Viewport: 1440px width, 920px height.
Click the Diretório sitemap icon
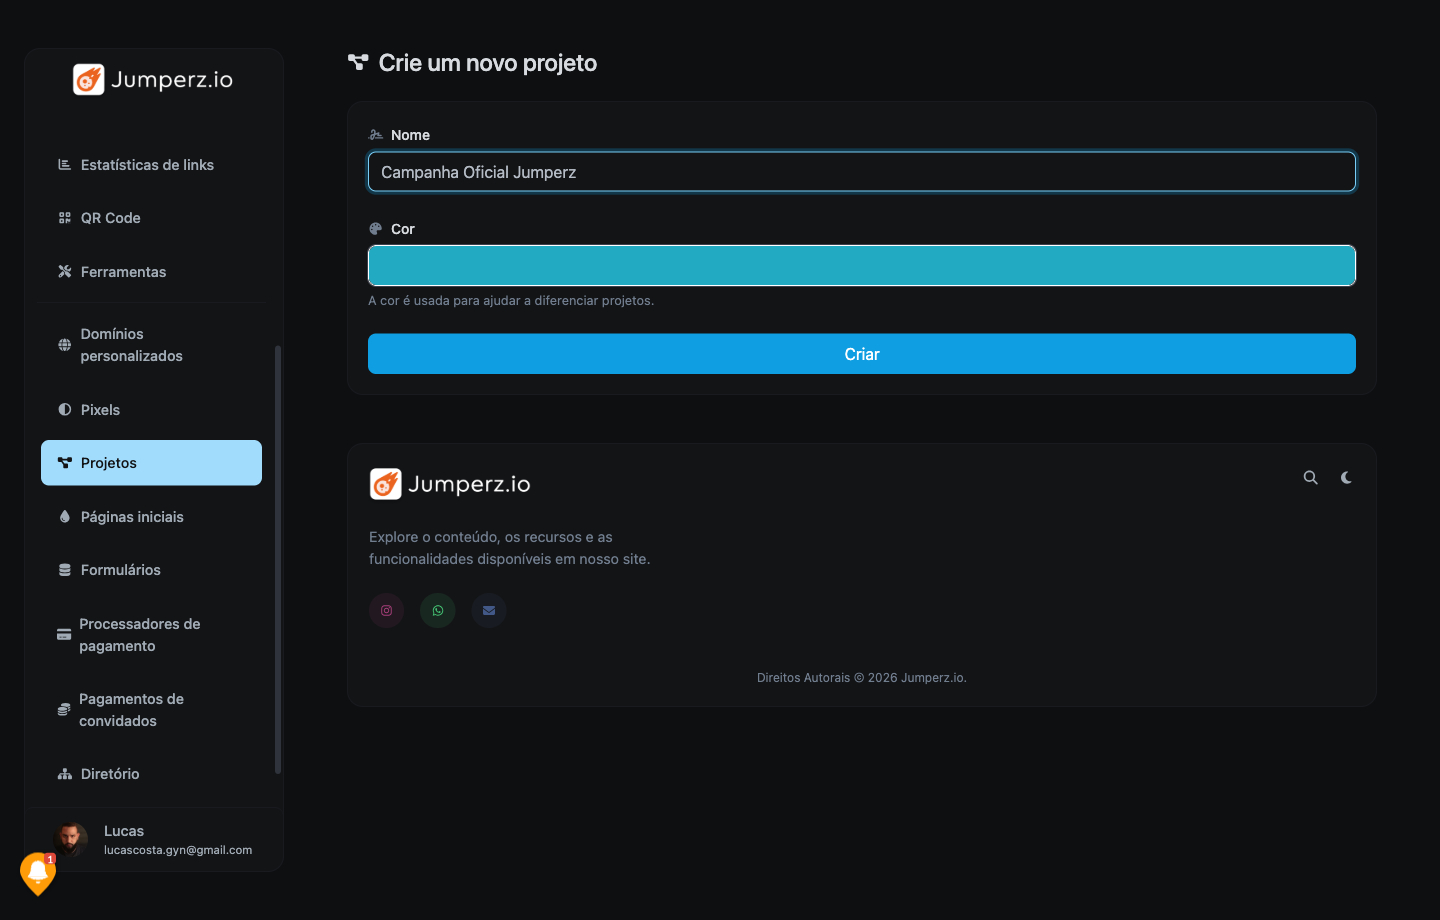(x=64, y=773)
